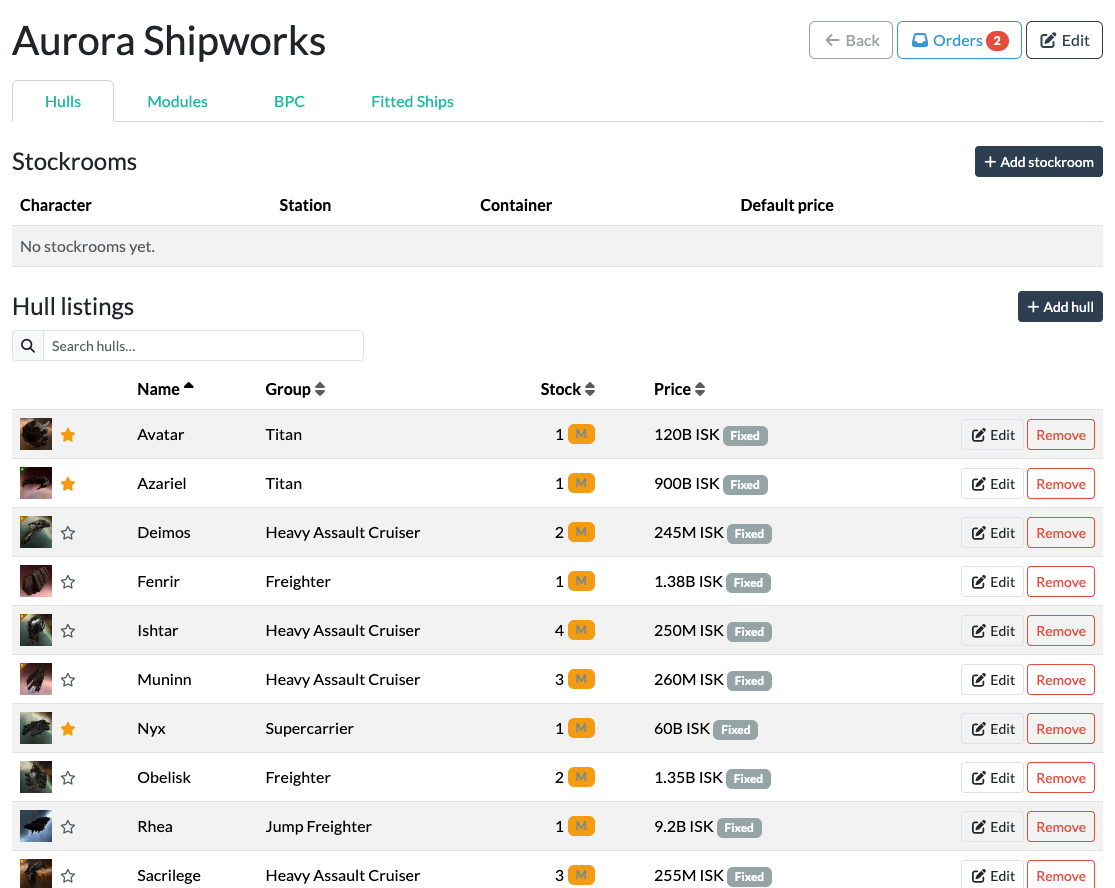
Task: Remove the Azariel listing
Action: tap(1060, 484)
